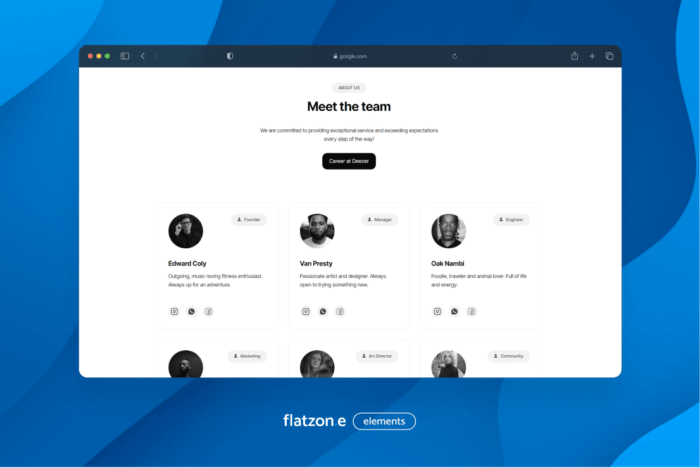Click Oak Nambi's Instagram icon
The image size is (700, 468).
[x=437, y=311]
